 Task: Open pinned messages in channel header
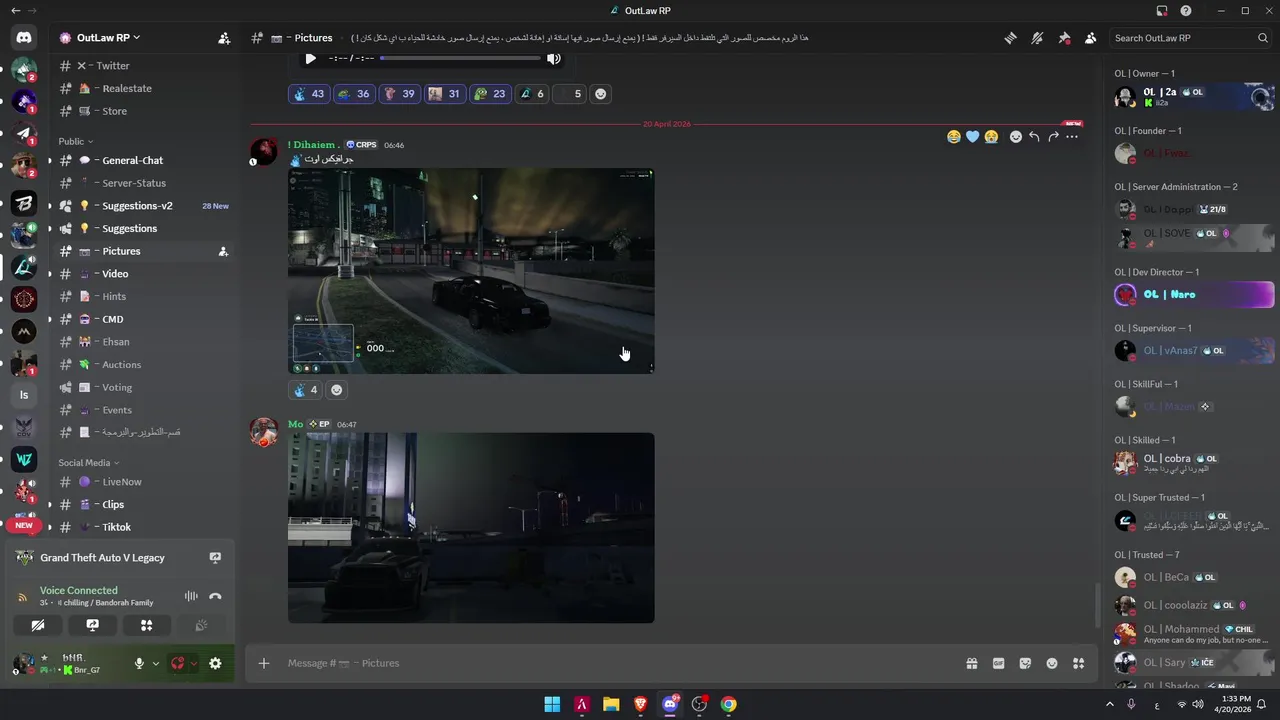(x=1064, y=38)
